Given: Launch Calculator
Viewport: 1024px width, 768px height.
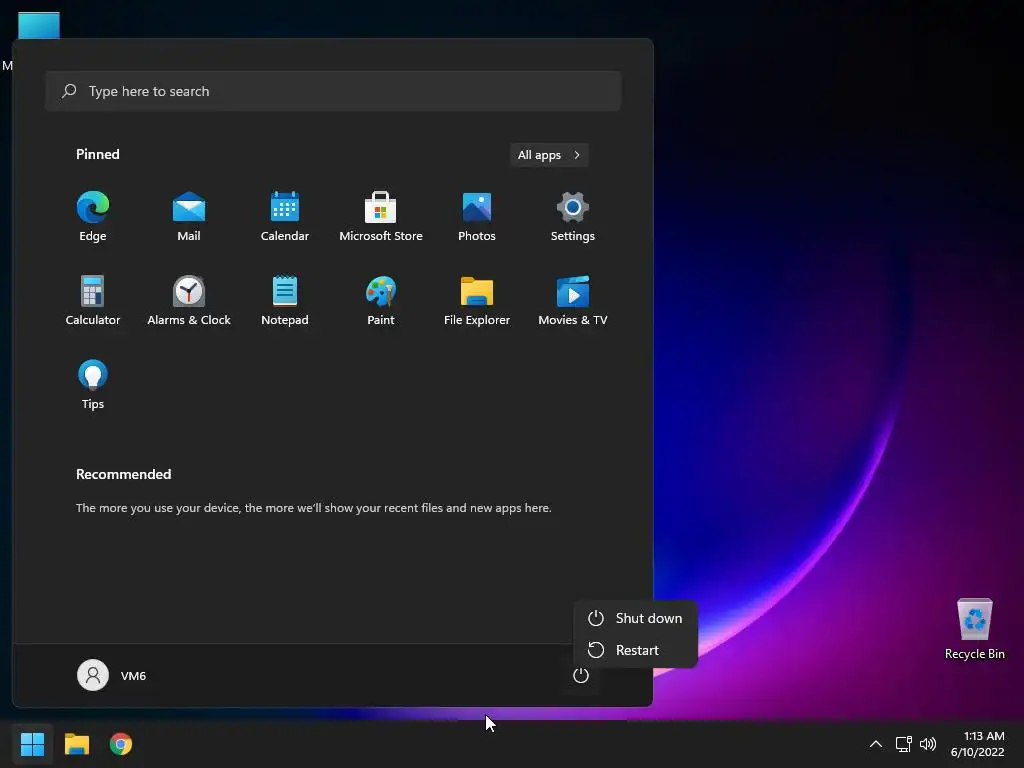Looking at the screenshot, I should pyautogui.click(x=93, y=300).
